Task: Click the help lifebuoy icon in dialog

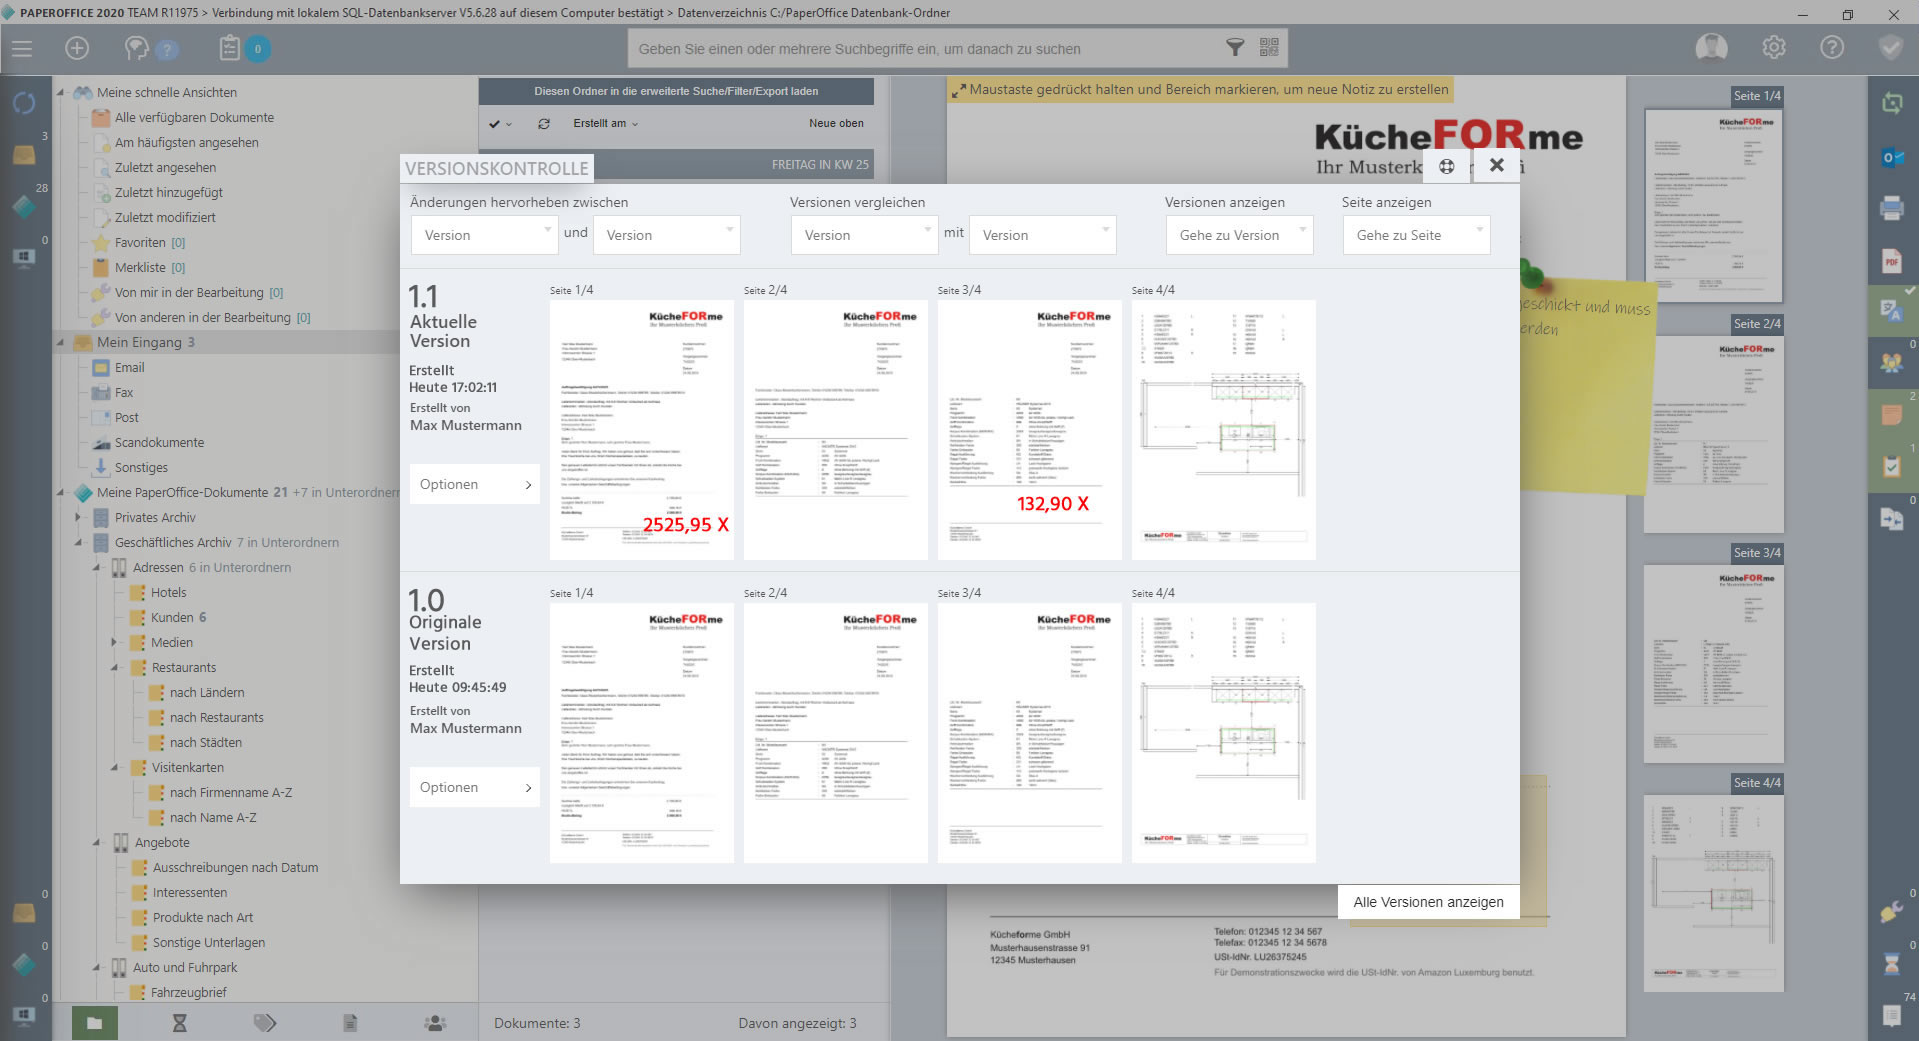Action: coord(1446,167)
